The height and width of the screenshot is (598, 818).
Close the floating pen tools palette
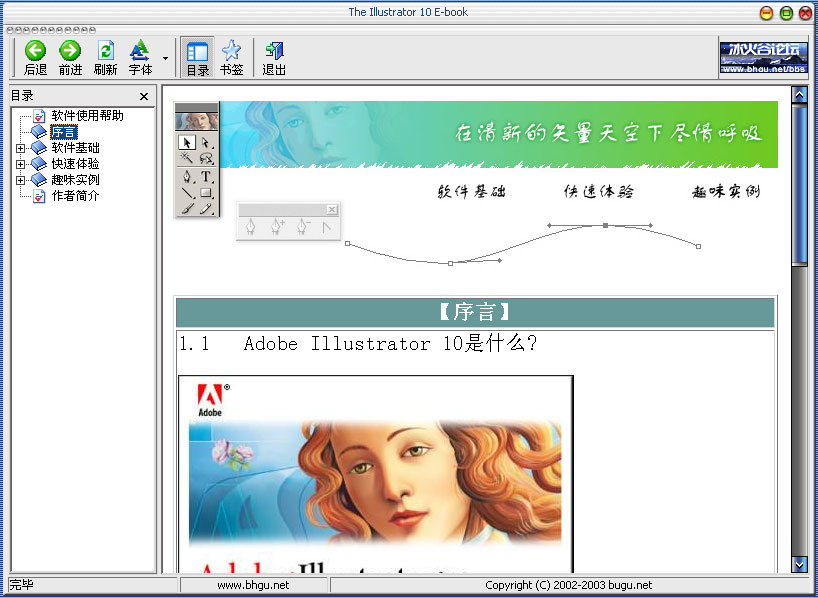332,210
